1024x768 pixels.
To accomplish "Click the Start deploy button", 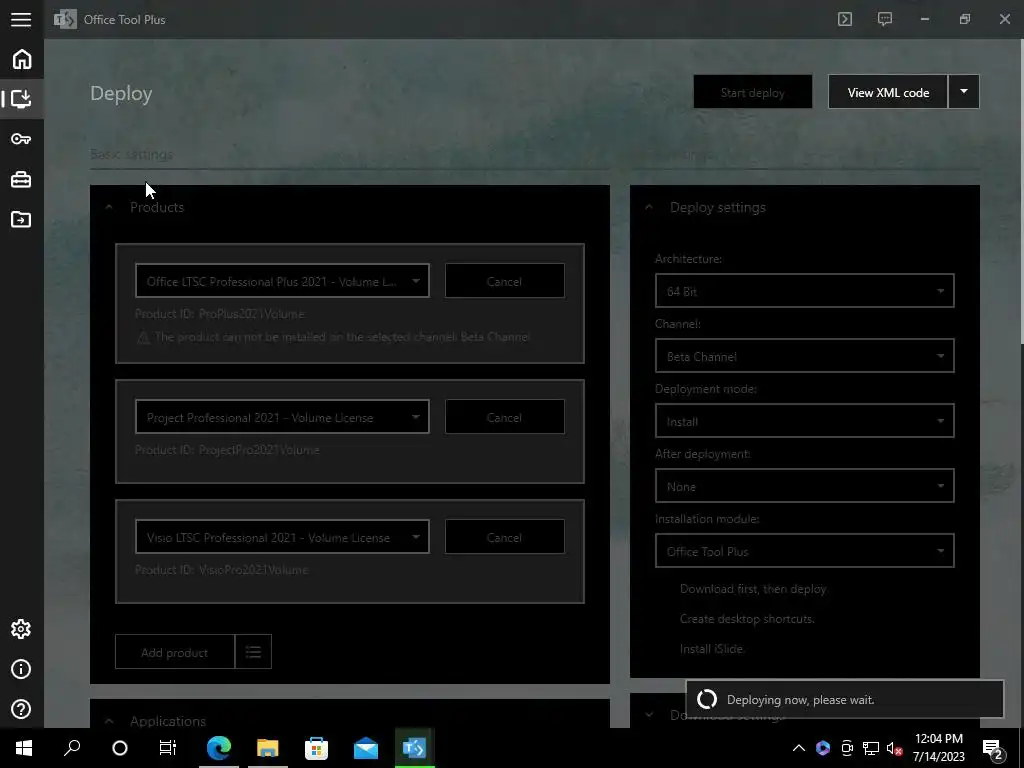I will [x=753, y=92].
